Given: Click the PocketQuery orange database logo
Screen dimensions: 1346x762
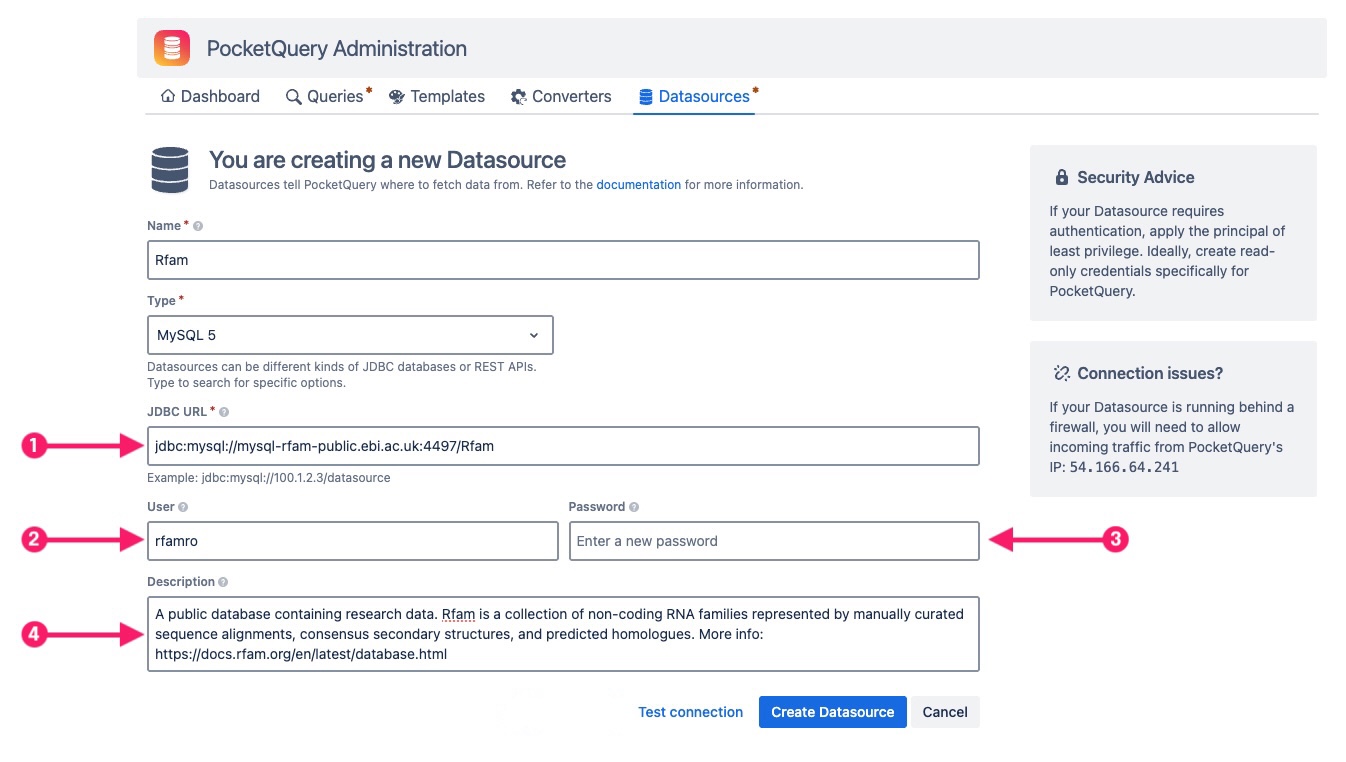Looking at the screenshot, I should click(x=172, y=48).
